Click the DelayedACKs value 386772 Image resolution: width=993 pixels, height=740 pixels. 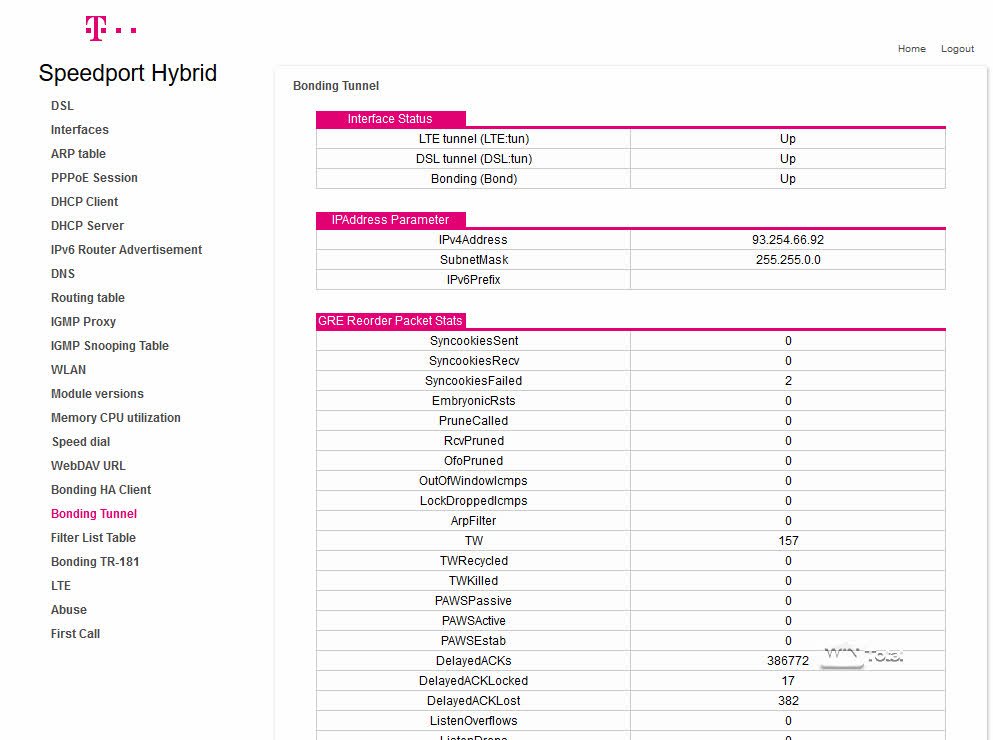coord(788,661)
